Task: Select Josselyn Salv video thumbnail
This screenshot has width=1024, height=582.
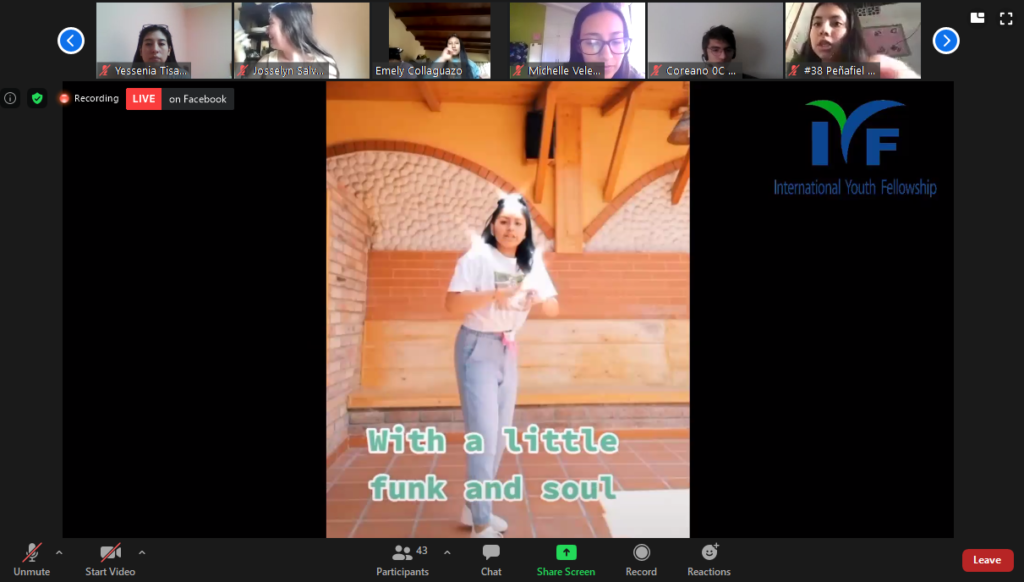Action: coord(302,40)
